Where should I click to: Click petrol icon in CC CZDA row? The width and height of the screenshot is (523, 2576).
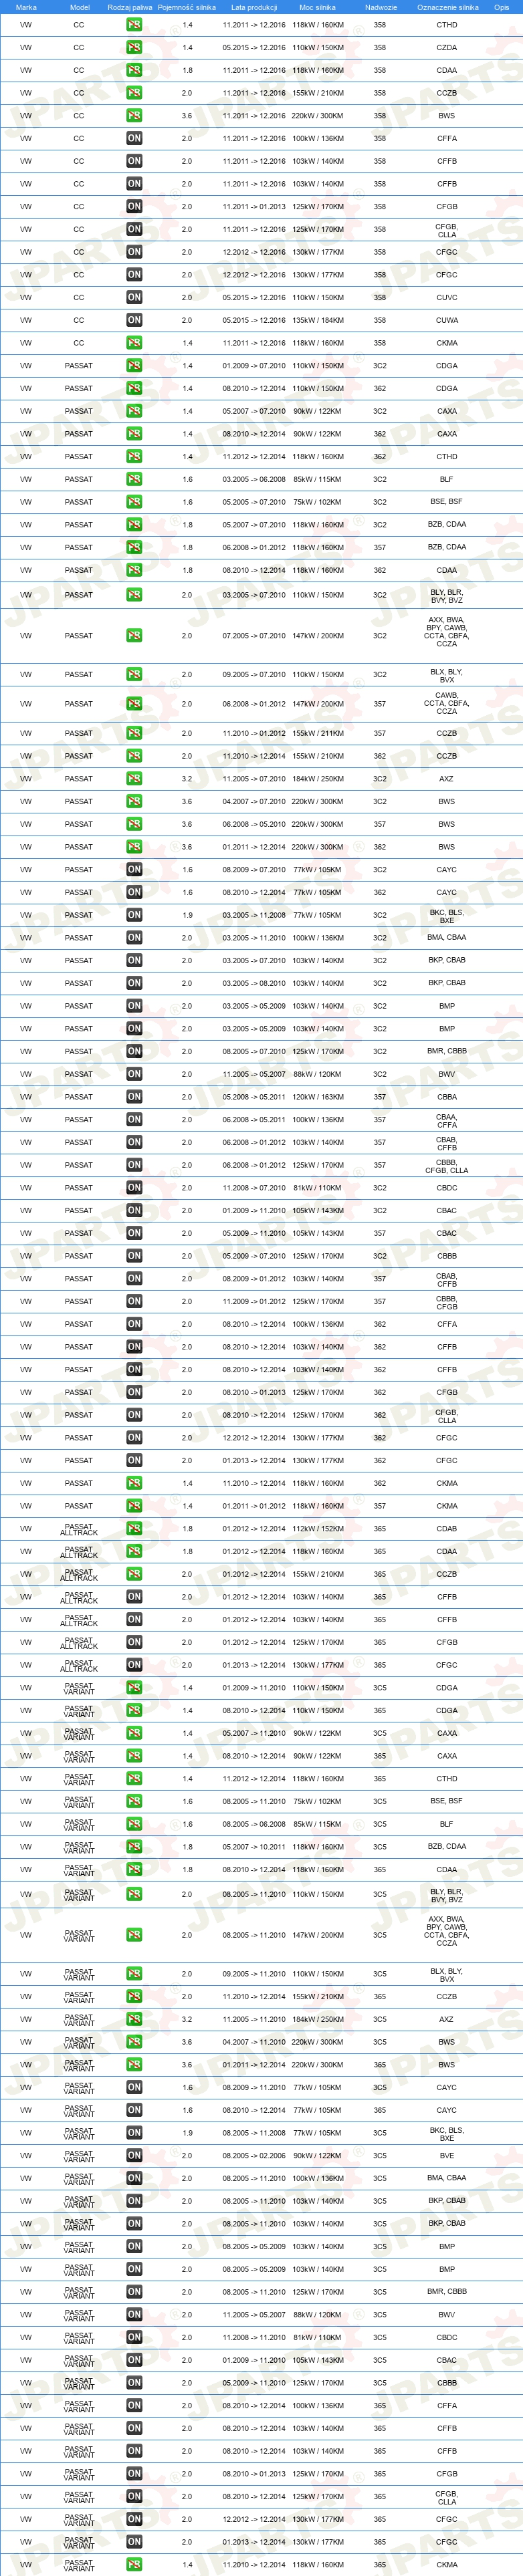pos(134,48)
